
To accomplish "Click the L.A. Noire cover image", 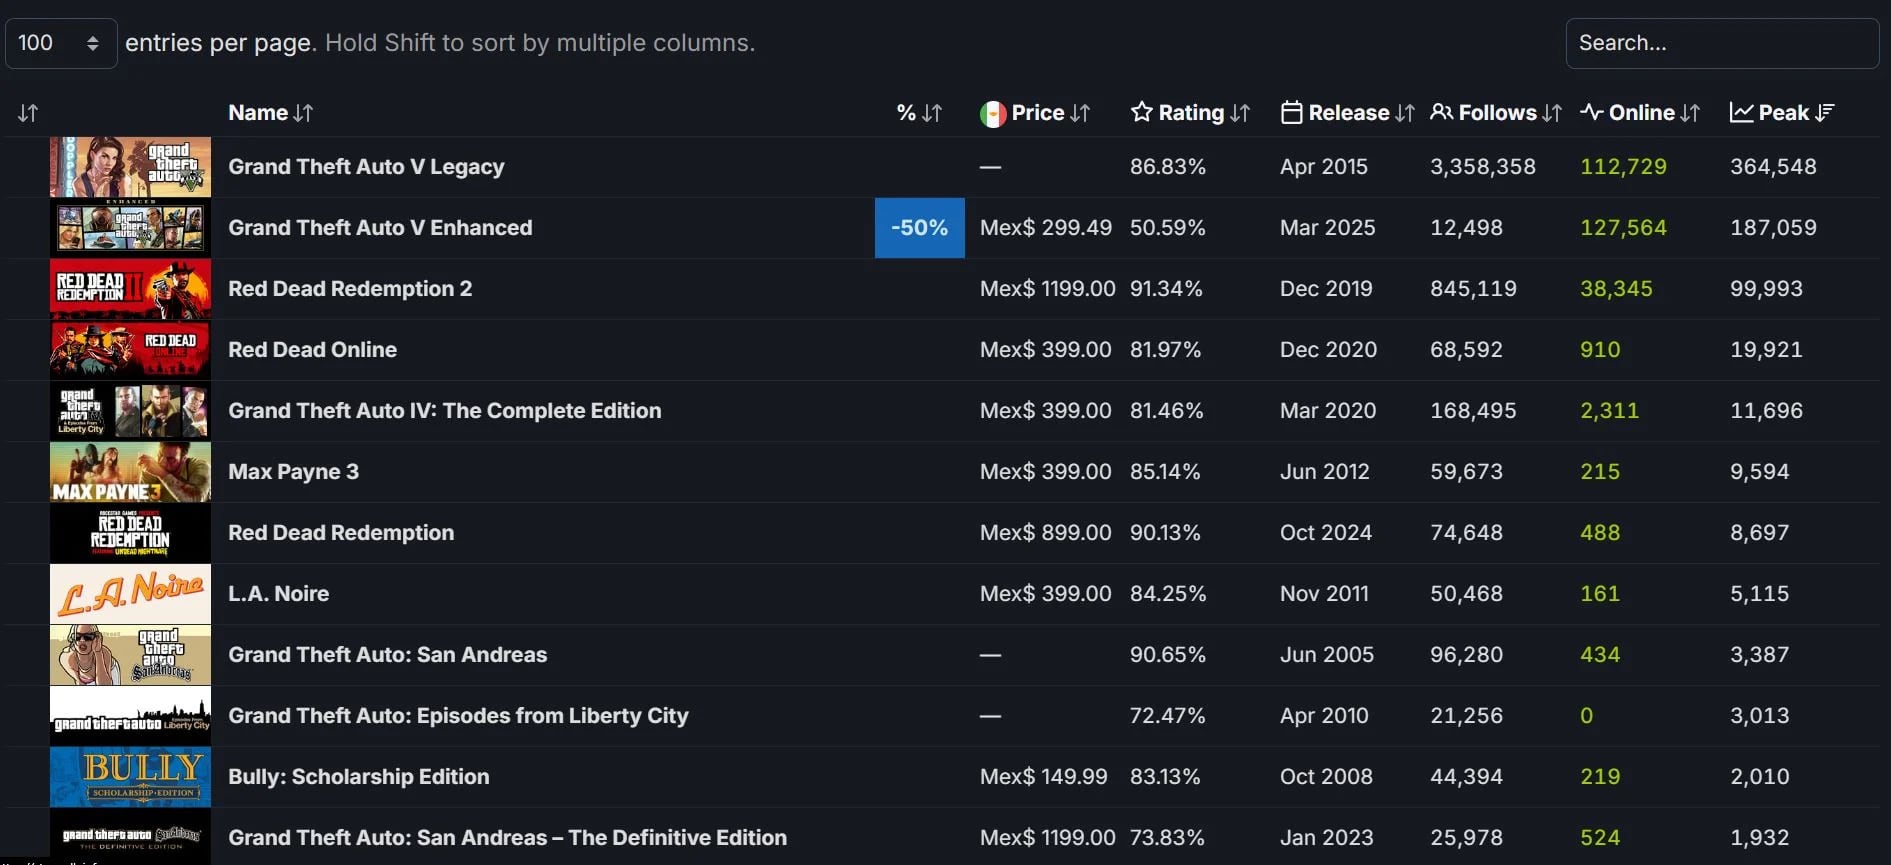I will point(130,594).
